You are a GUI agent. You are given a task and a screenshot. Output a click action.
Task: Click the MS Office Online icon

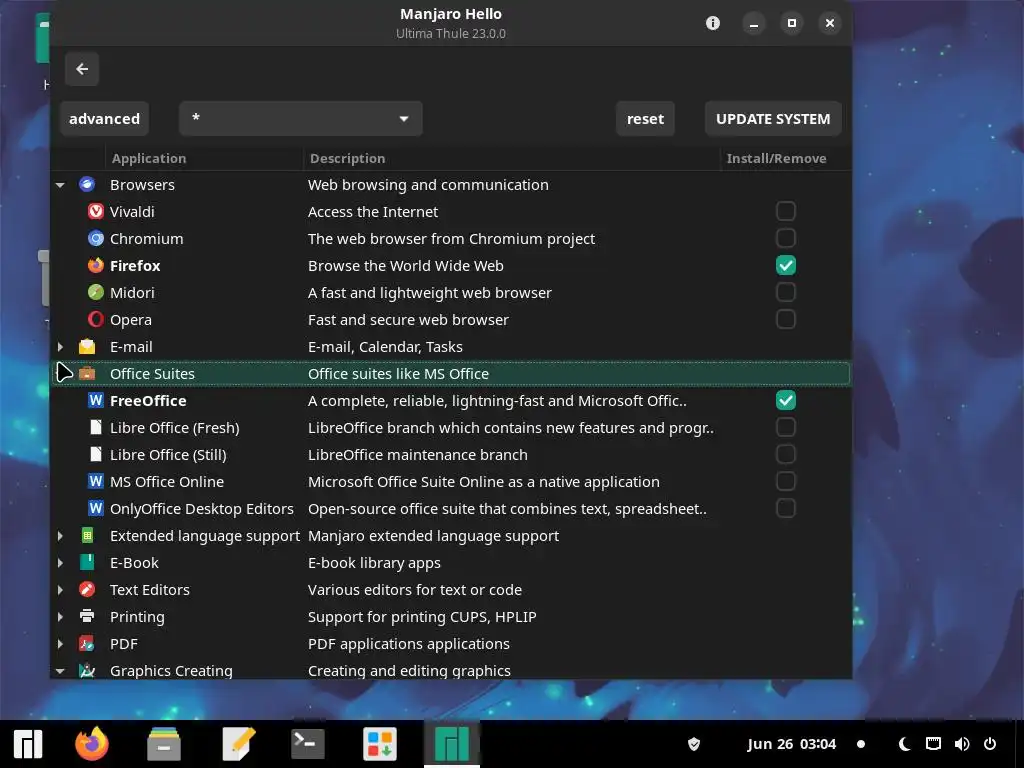pos(96,481)
